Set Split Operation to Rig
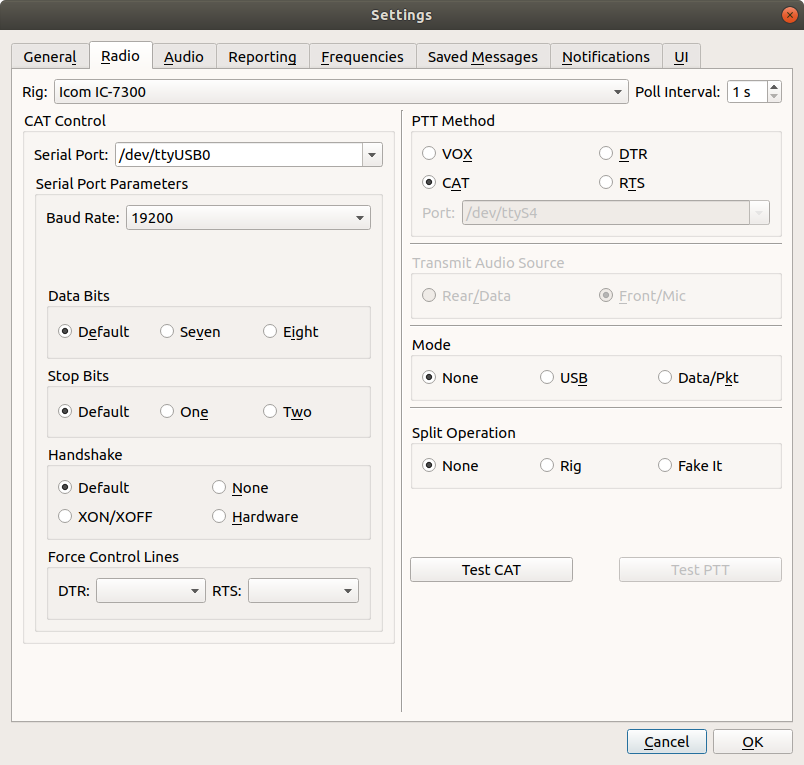This screenshot has width=804, height=765. coord(560,466)
